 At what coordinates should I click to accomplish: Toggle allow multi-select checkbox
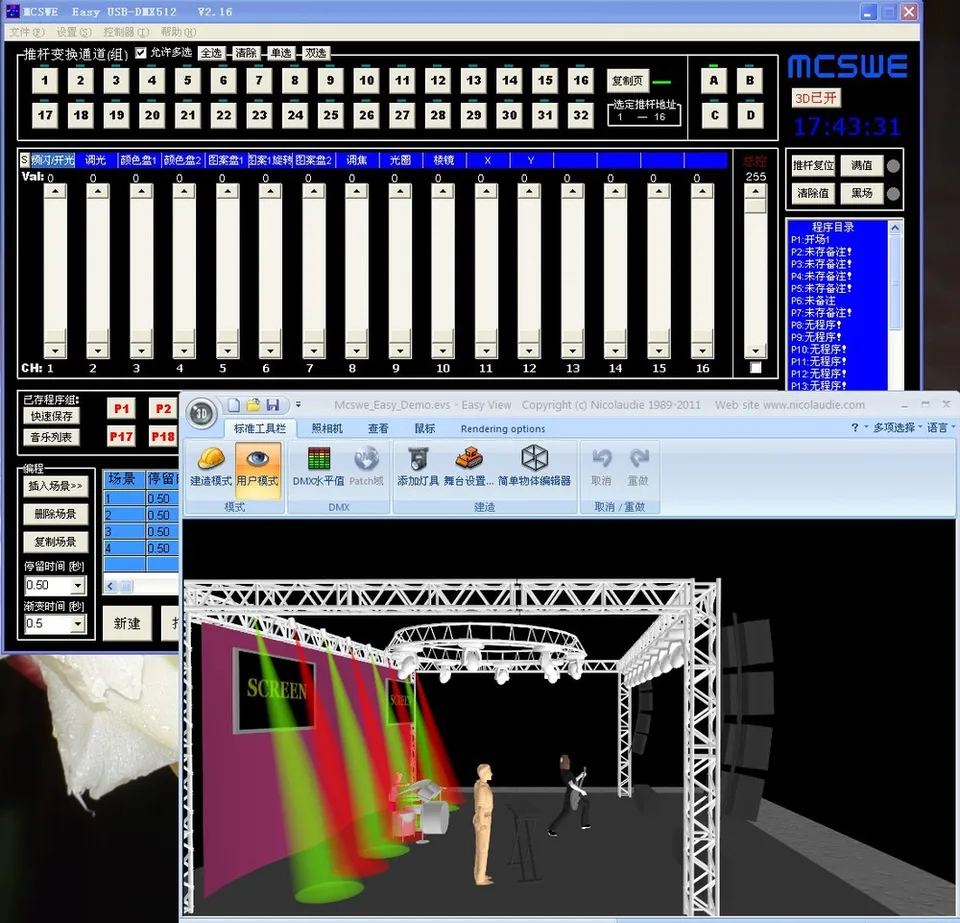tap(141, 53)
